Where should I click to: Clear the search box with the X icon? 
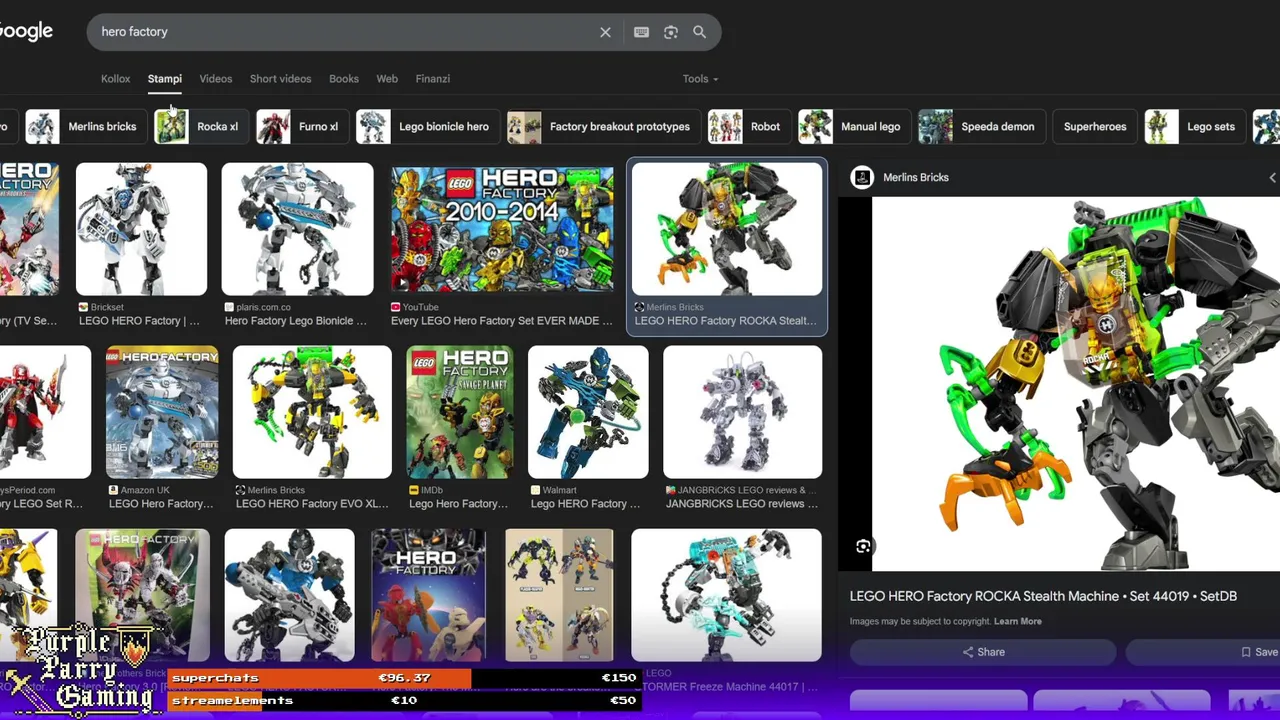[605, 32]
